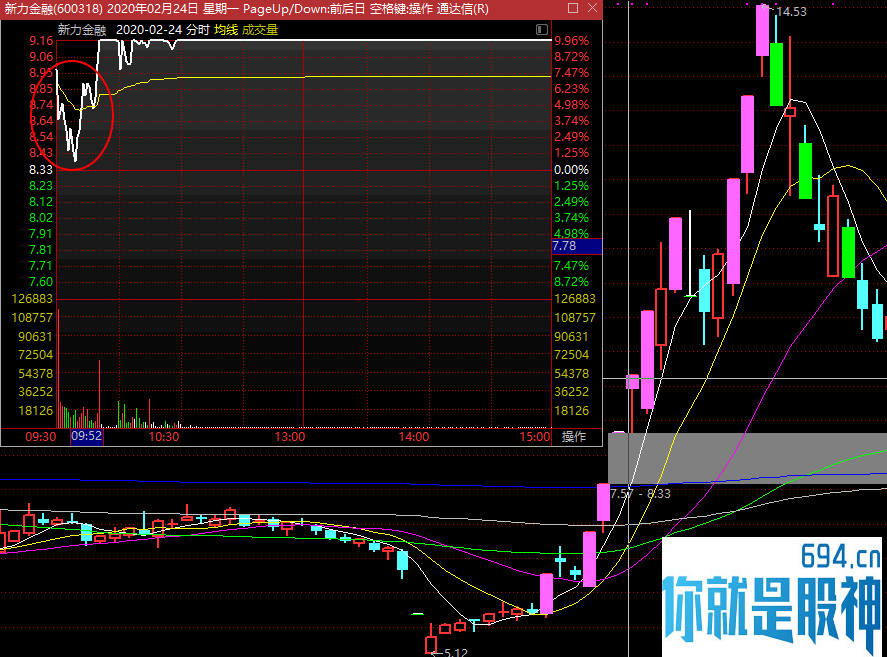Open the 操作 menu button
The image size is (887, 657).
pyautogui.click(x=574, y=437)
